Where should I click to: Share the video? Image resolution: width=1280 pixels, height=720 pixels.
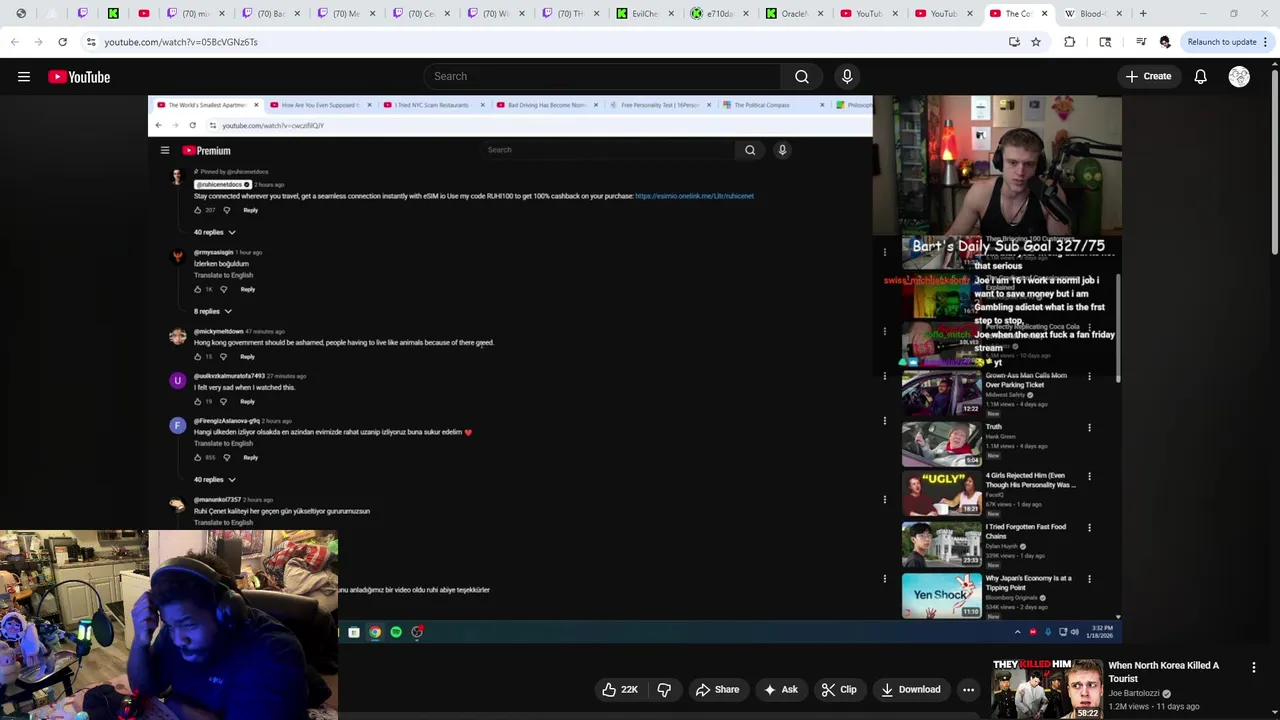pos(717,689)
